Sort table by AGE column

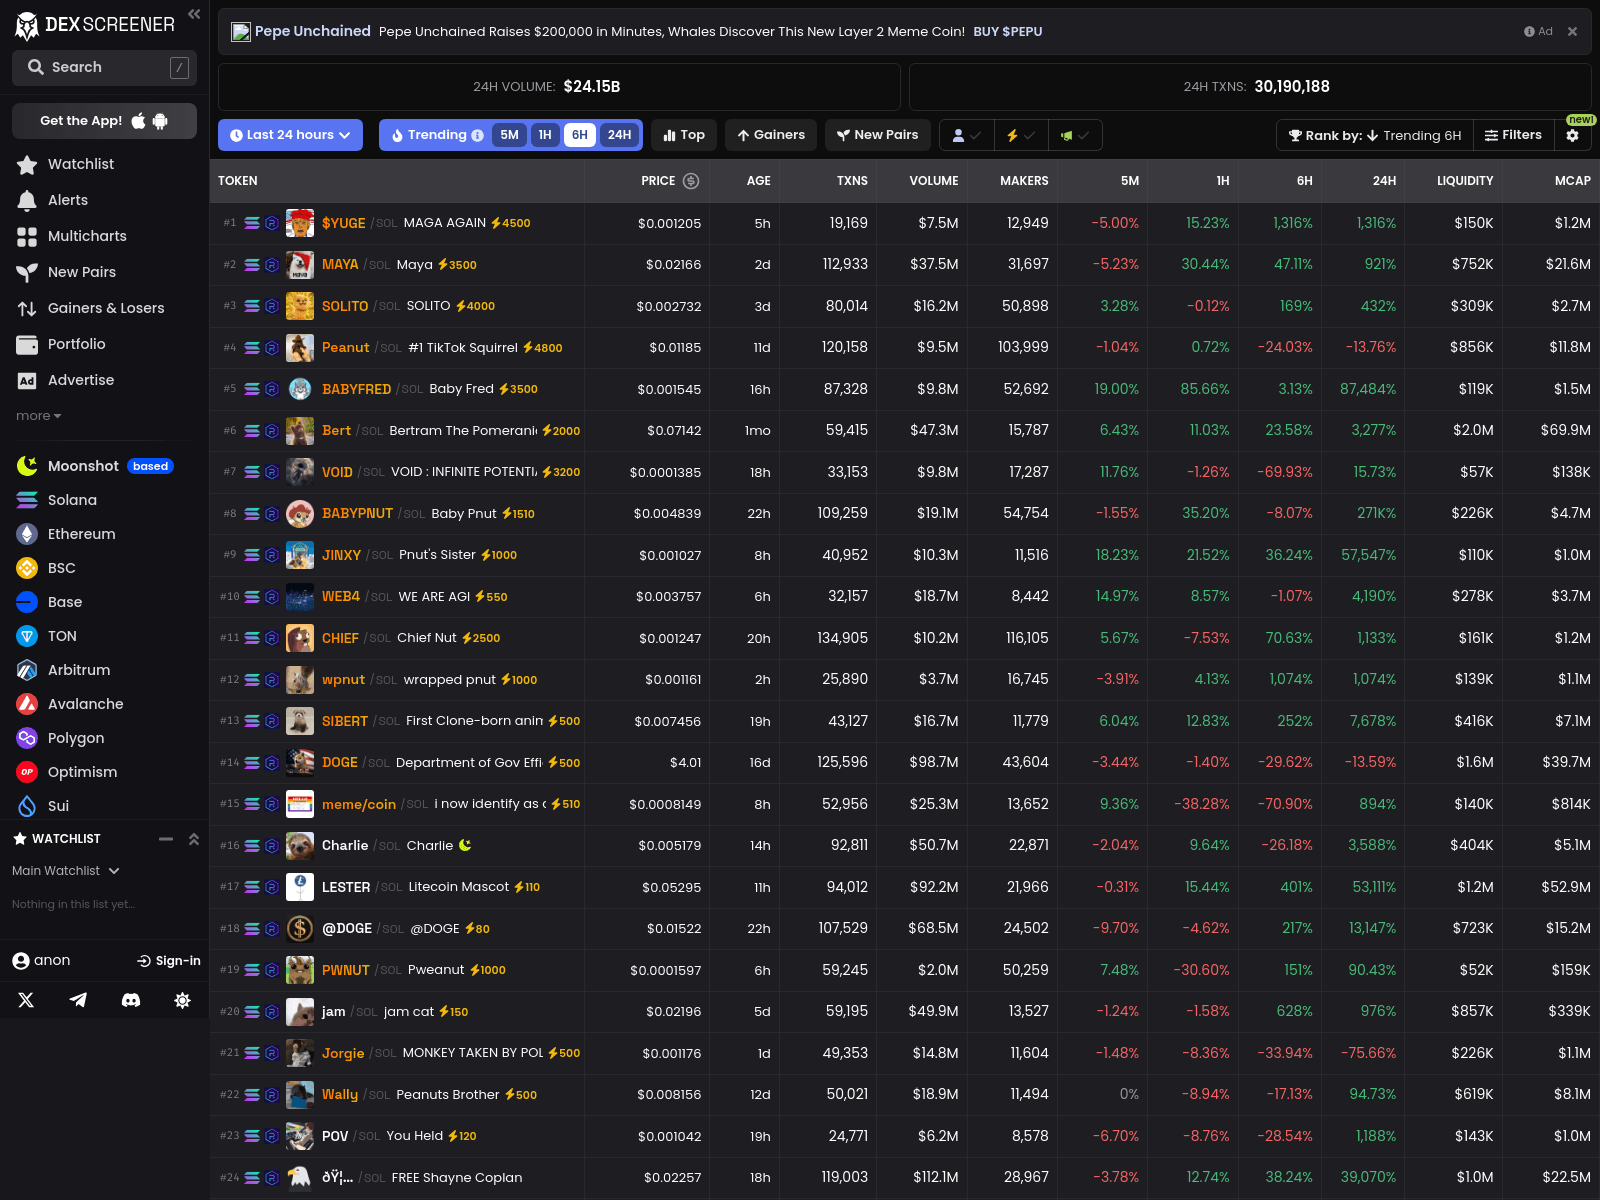click(x=759, y=181)
